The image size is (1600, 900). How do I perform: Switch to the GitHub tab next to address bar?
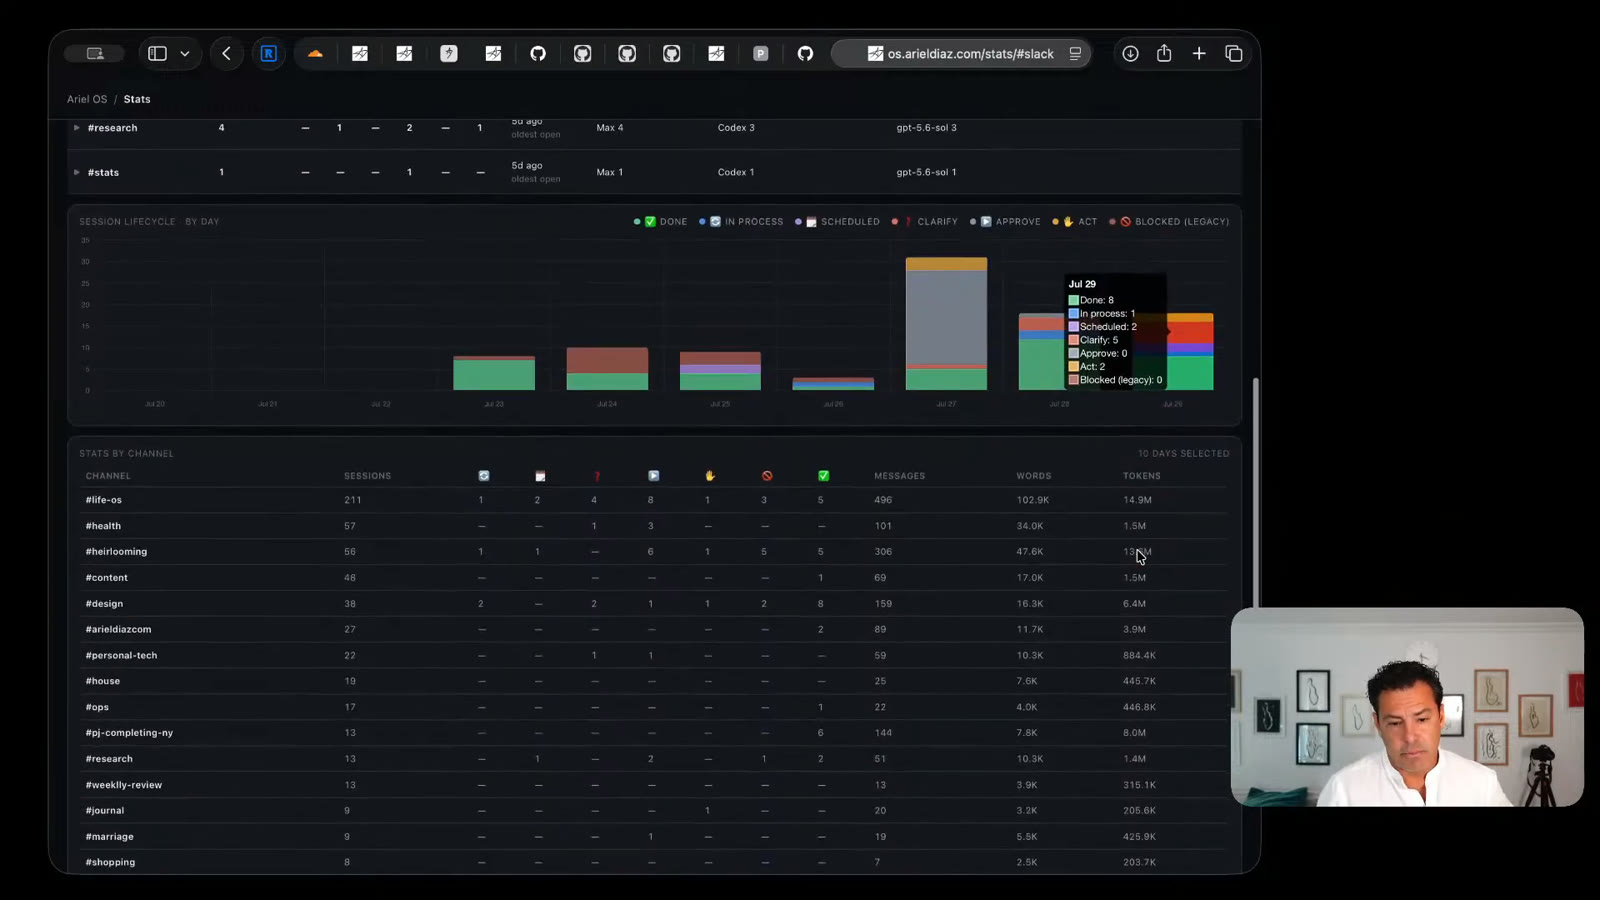805,54
